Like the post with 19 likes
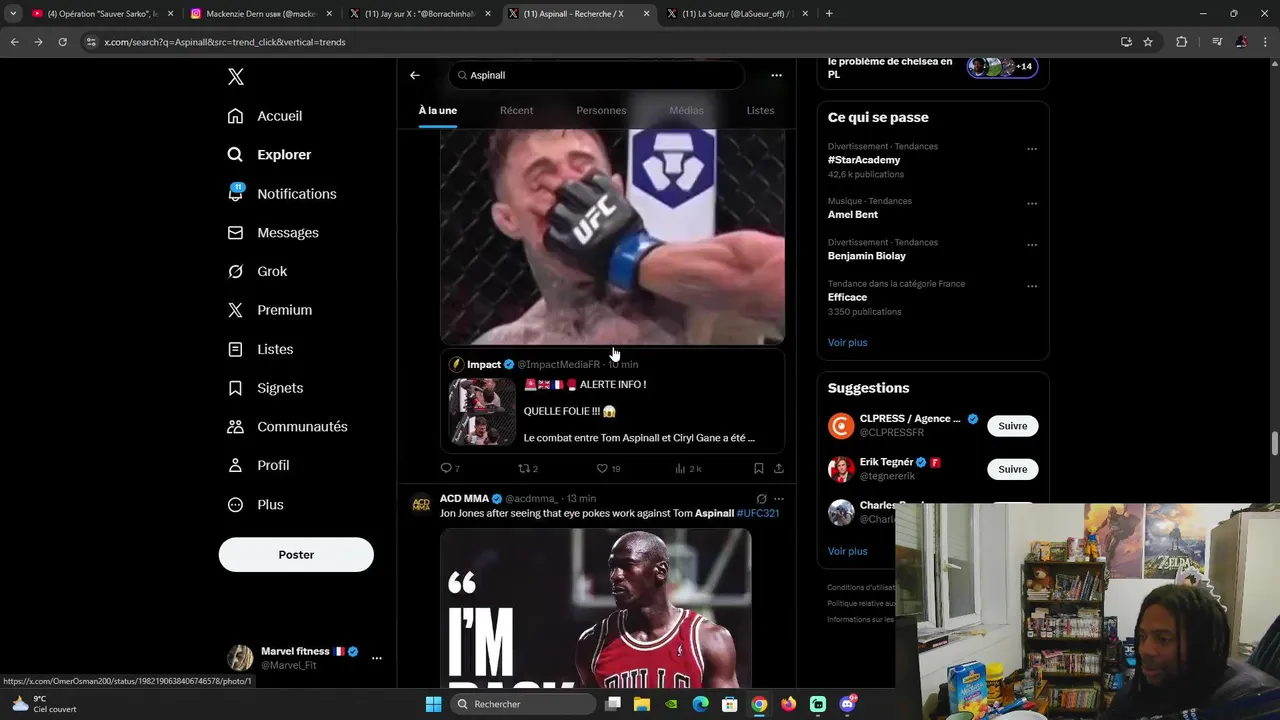The width and height of the screenshot is (1280, 720). [608, 469]
